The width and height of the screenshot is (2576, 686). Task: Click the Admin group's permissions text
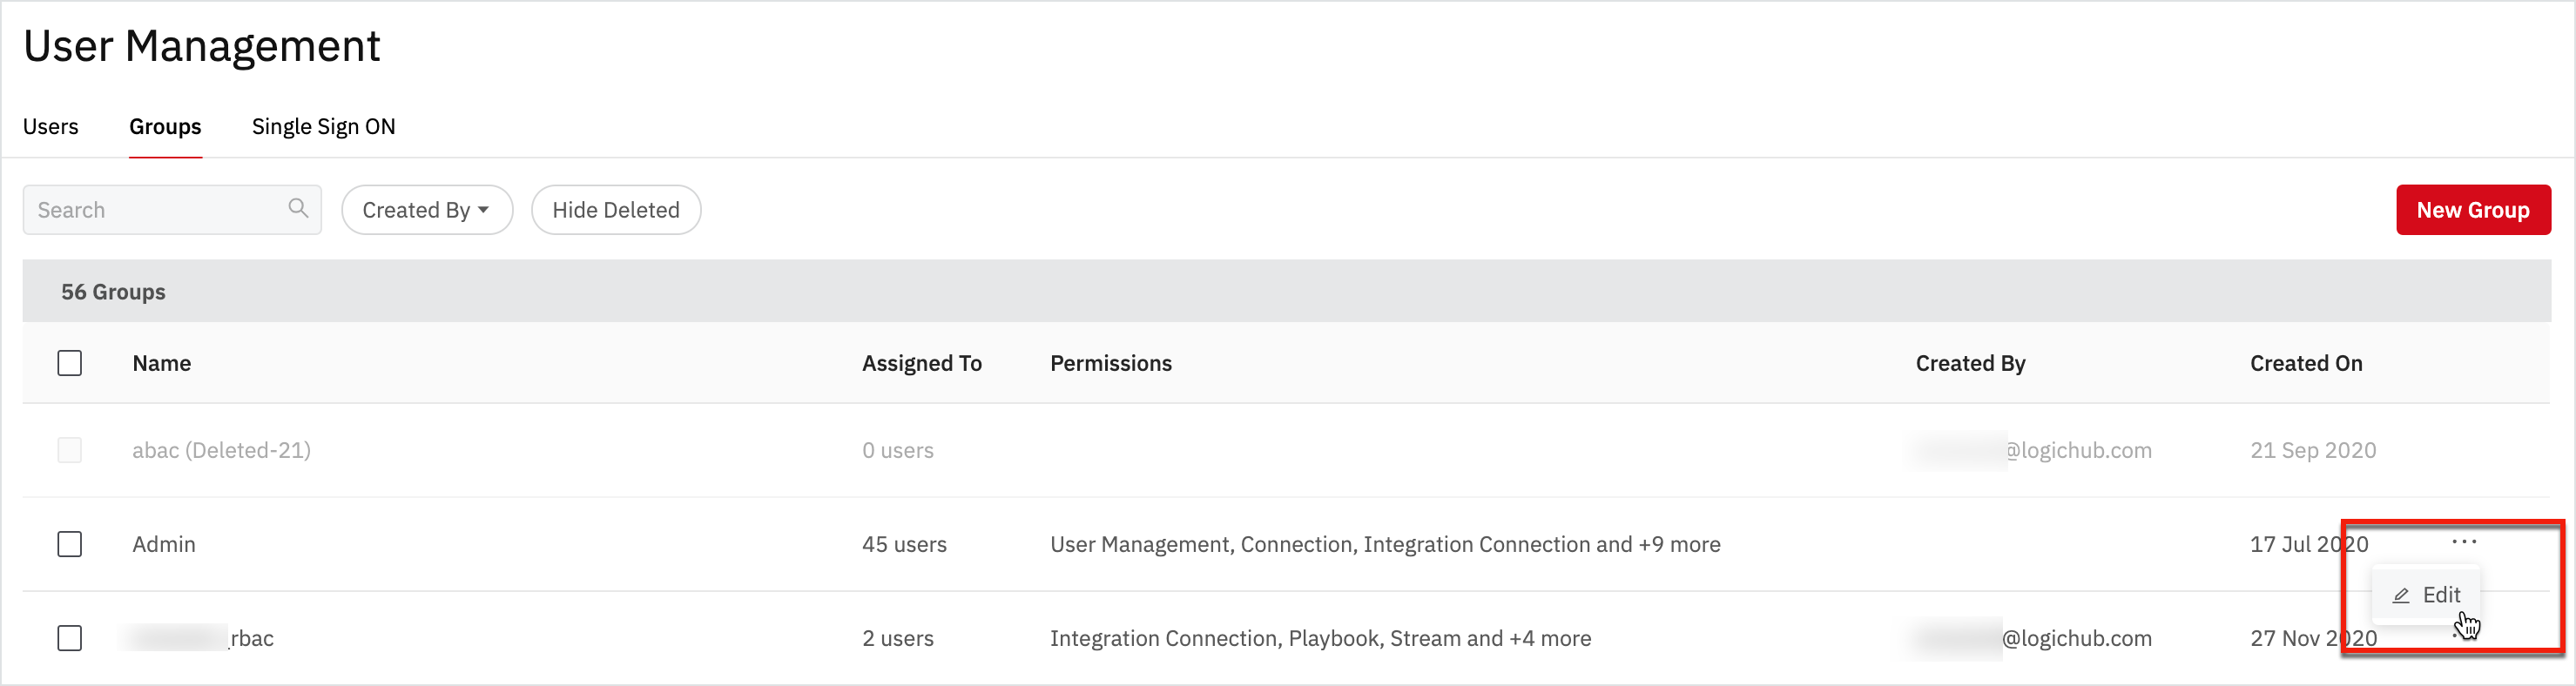coord(1384,545)
